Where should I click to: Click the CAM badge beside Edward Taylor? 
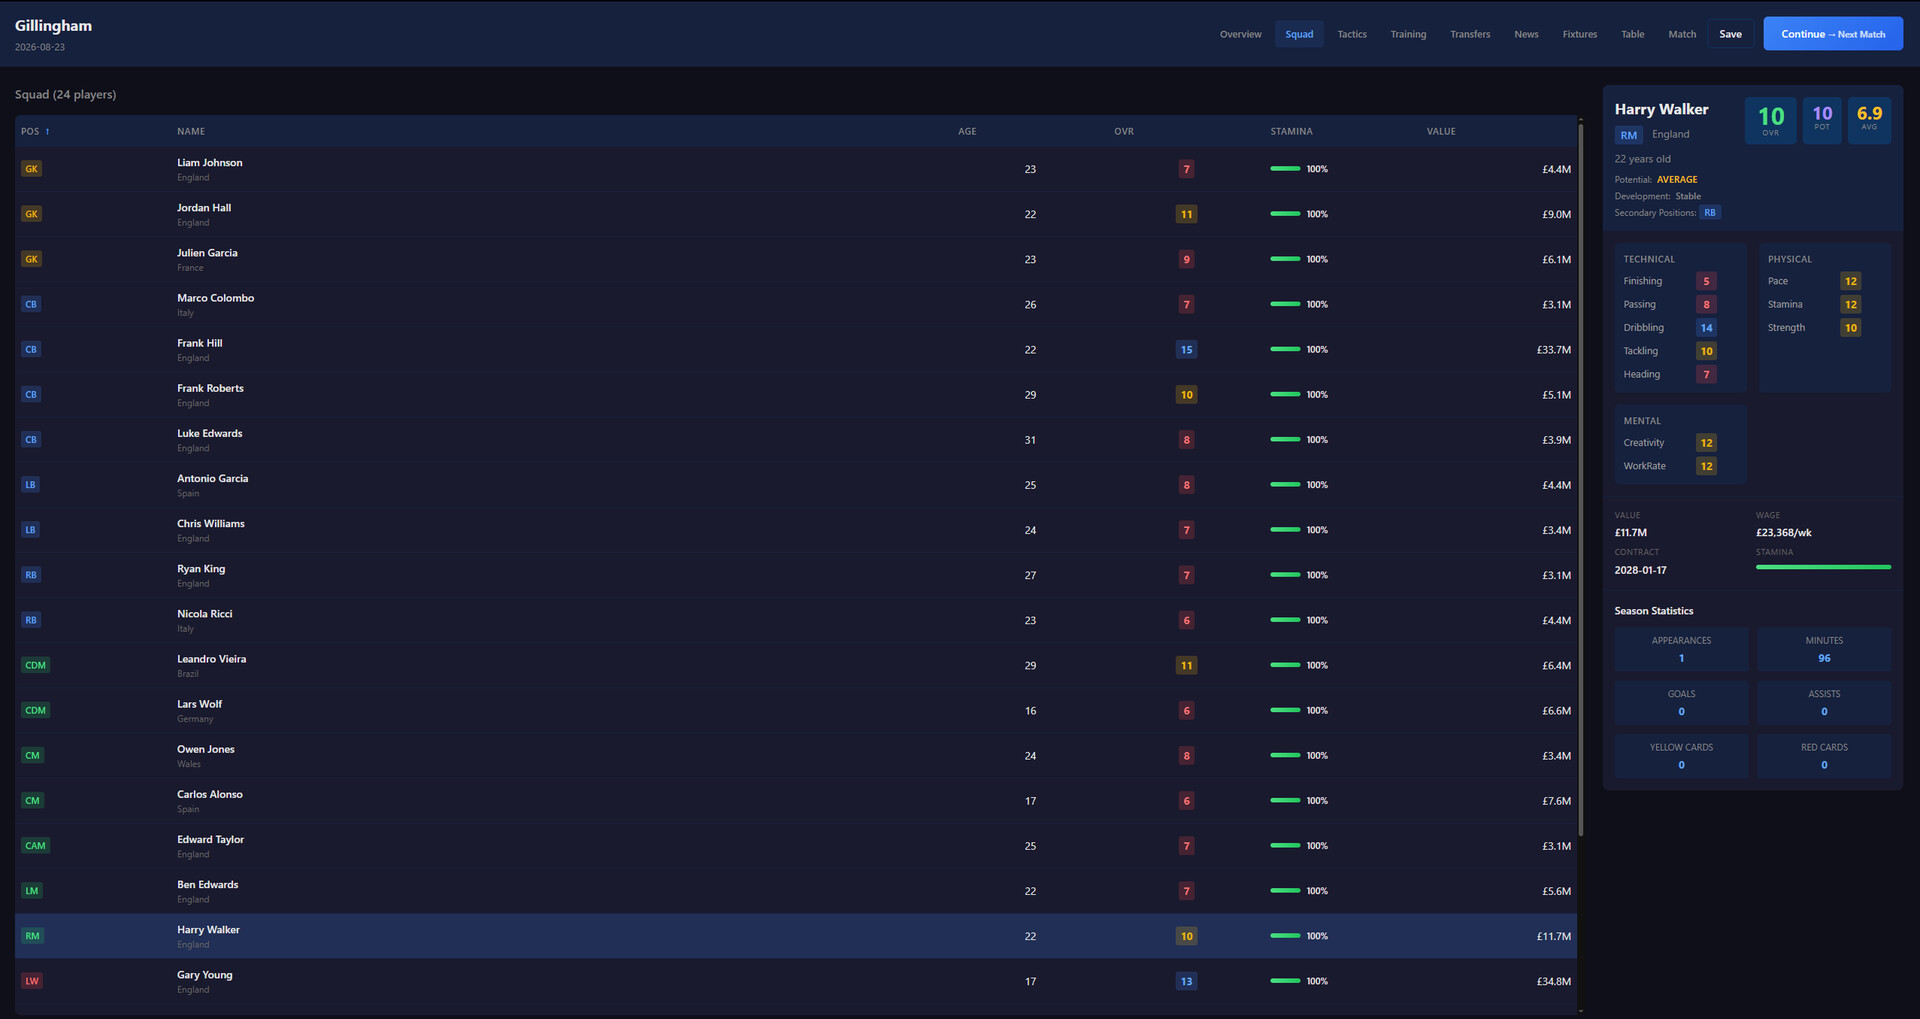[35, 845]
